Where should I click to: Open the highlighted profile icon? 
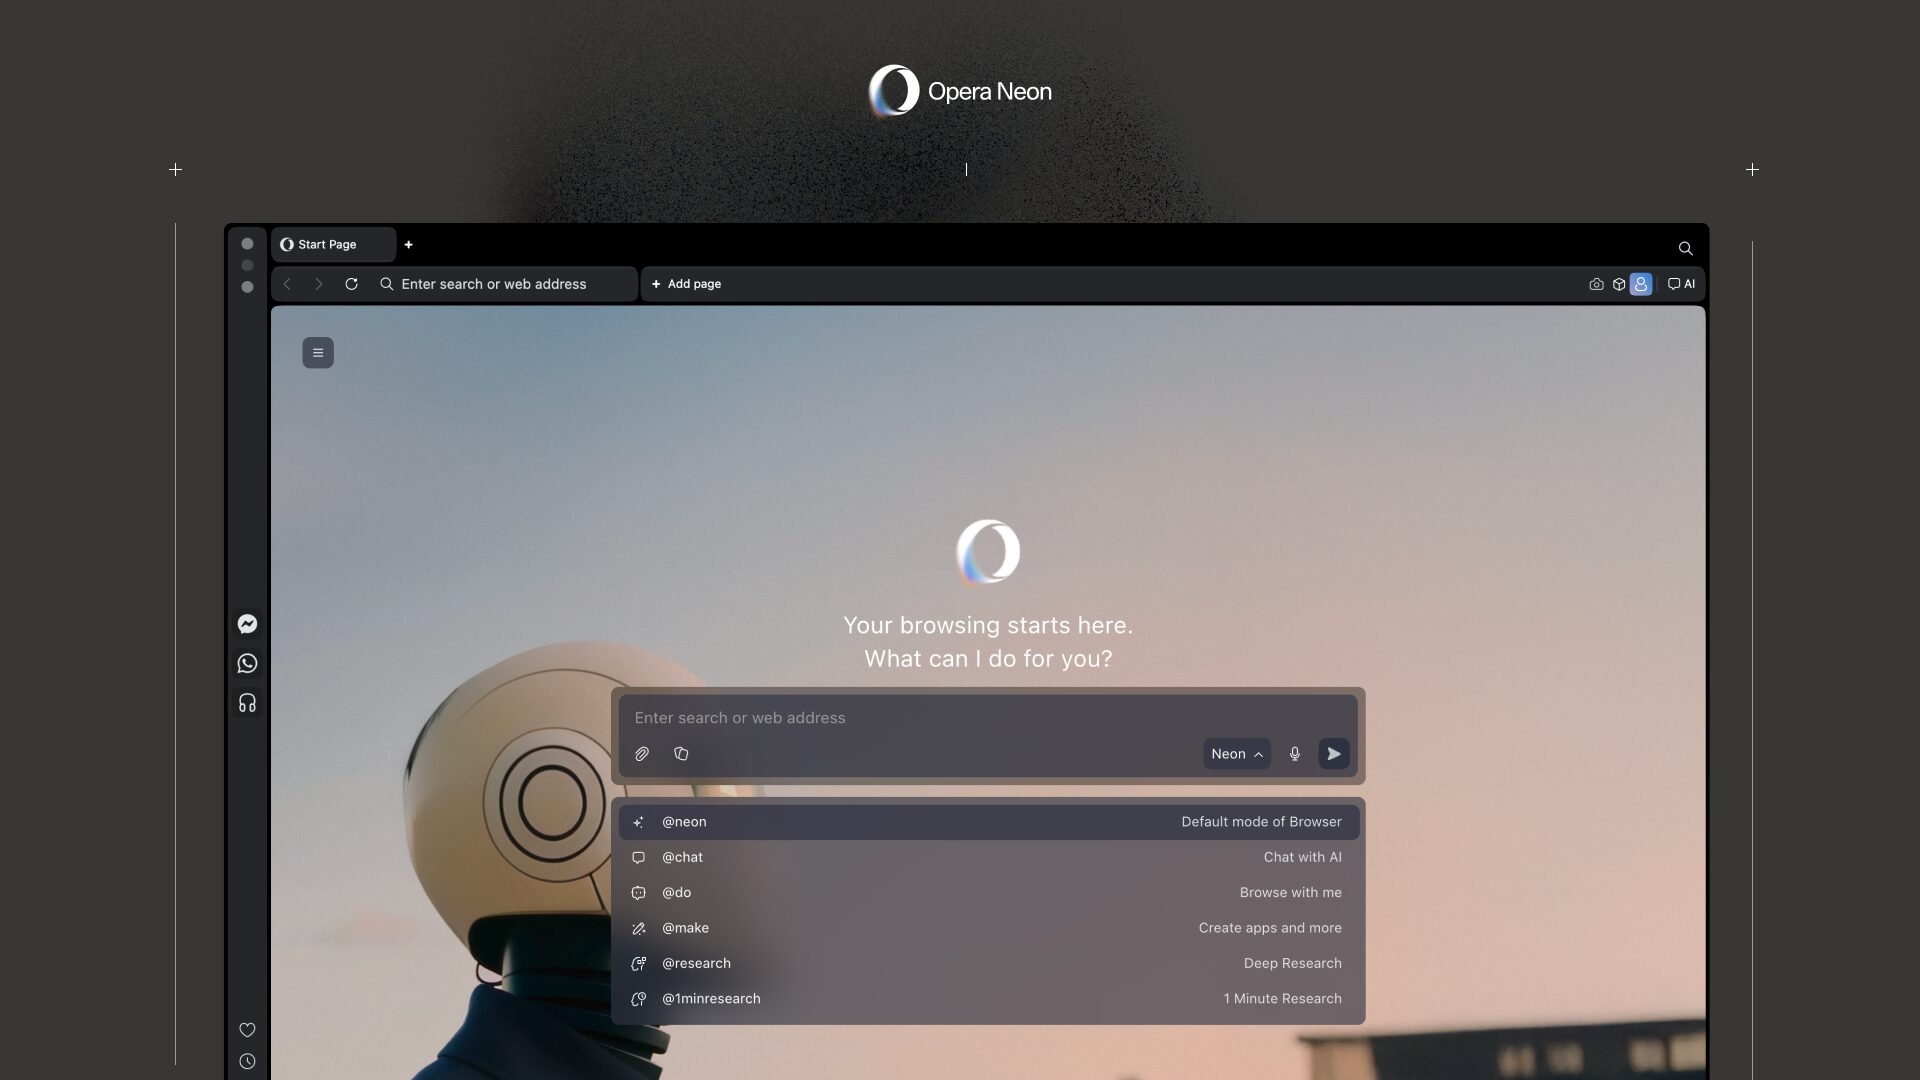pyautogui.click(x=1641, y=284)
